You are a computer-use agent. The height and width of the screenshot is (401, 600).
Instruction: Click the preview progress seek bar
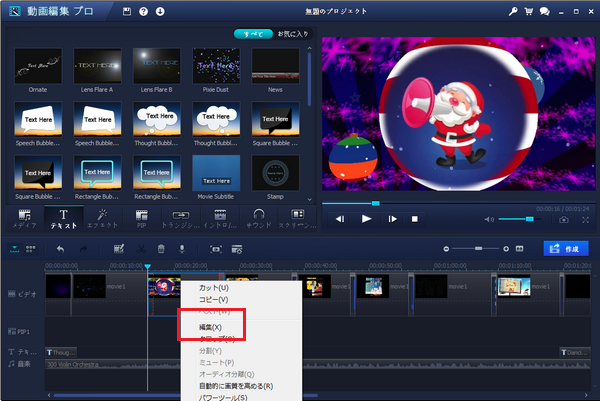tap(458, 203)
